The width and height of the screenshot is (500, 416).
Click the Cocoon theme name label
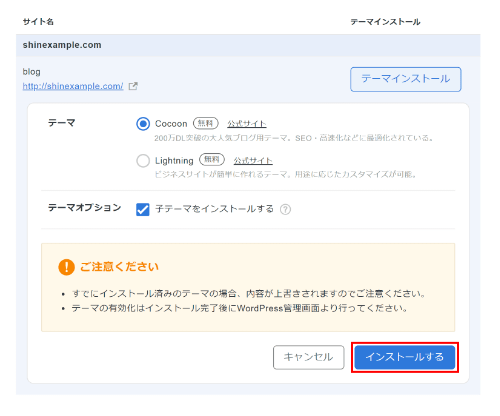171,124
